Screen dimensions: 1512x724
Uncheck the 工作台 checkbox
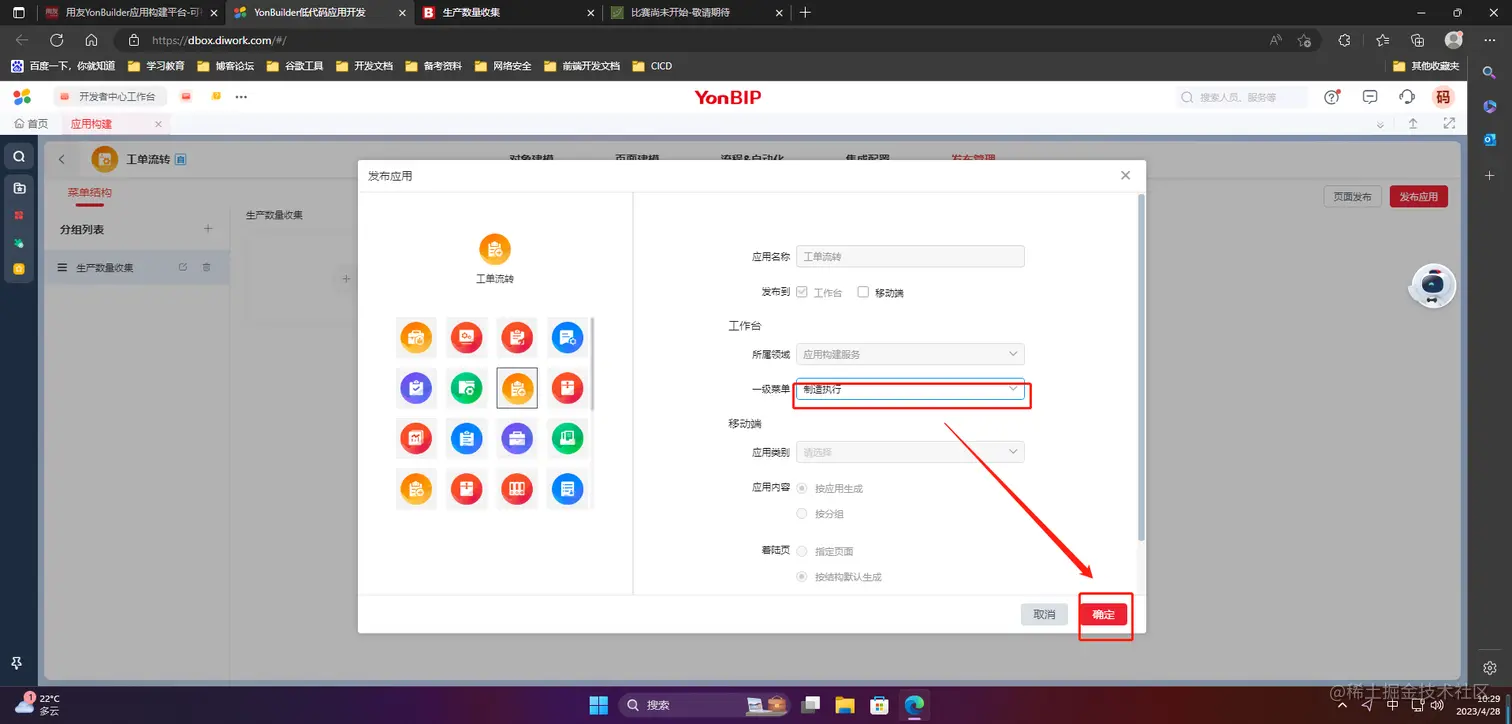(801, 291)
